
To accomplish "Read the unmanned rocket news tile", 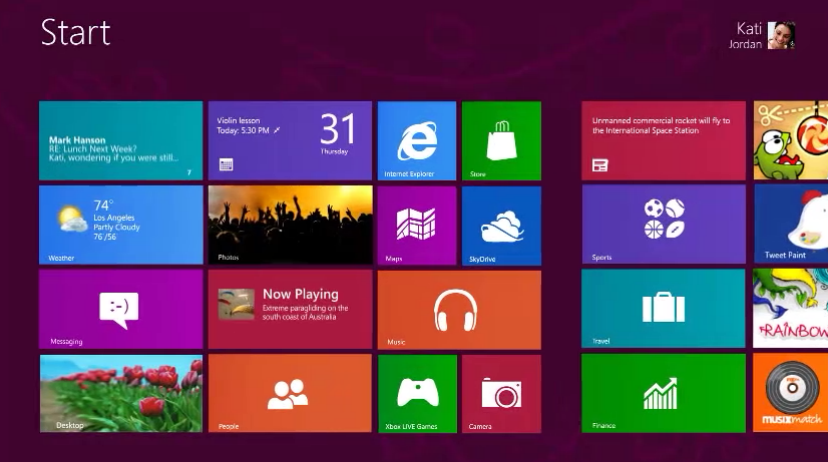I will pos(663,141).
